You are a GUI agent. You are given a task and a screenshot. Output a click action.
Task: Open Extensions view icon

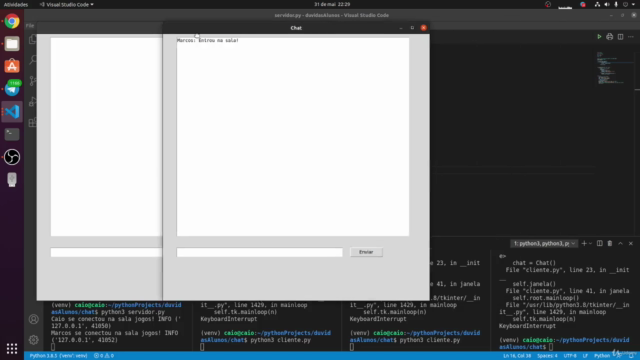33,122
